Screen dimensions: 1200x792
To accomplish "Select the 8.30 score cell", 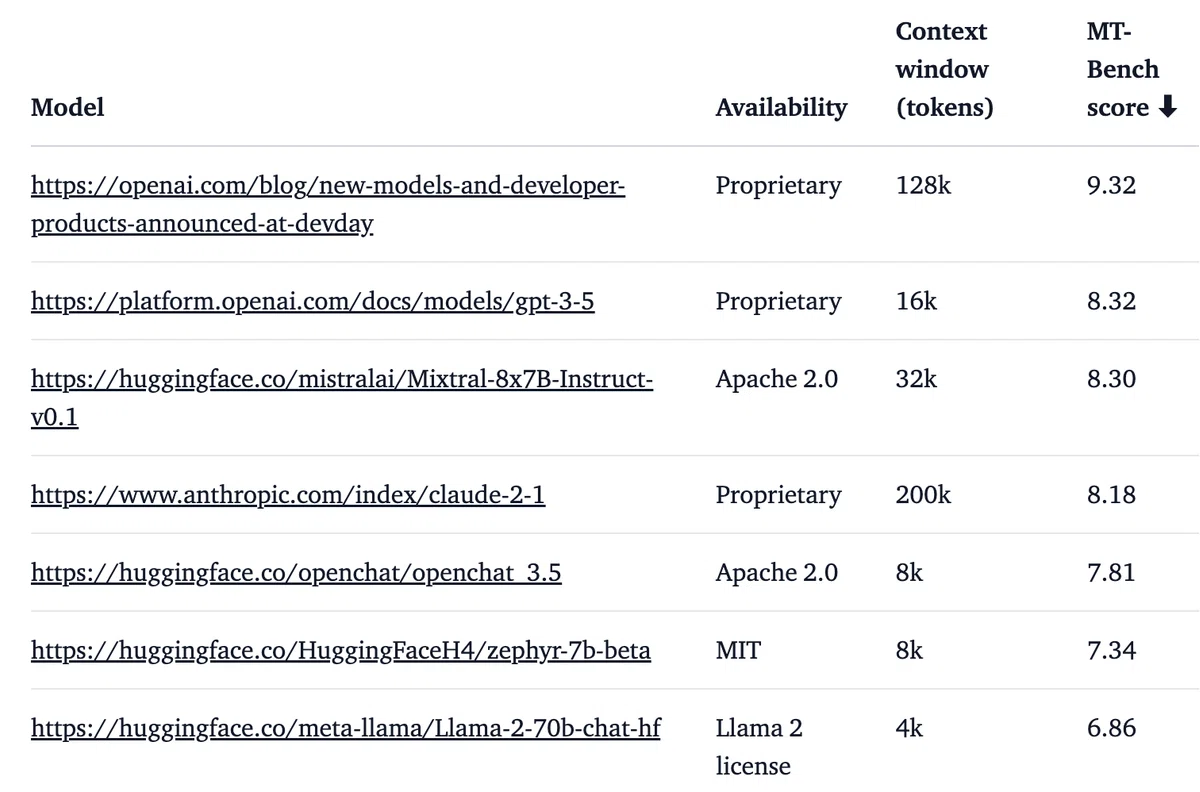I will (1111, 378).
